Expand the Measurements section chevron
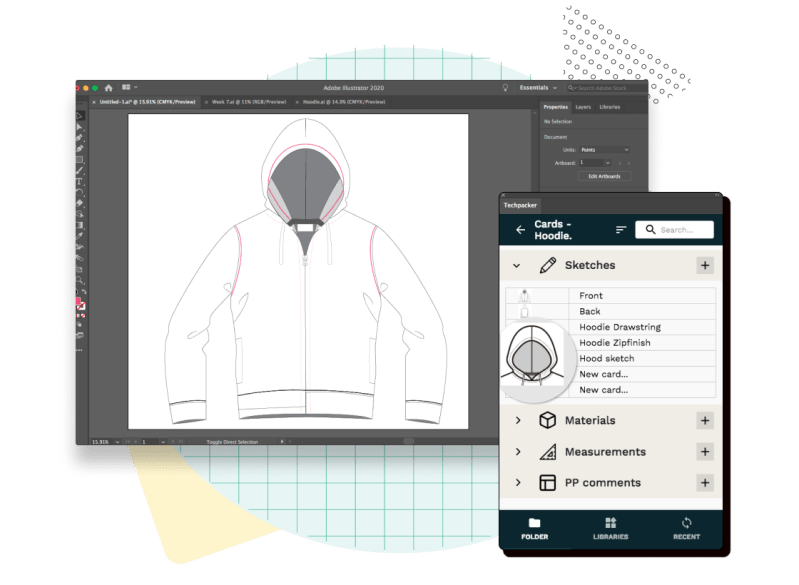This screenshot has width=799, height=585. tap(518, 452)
